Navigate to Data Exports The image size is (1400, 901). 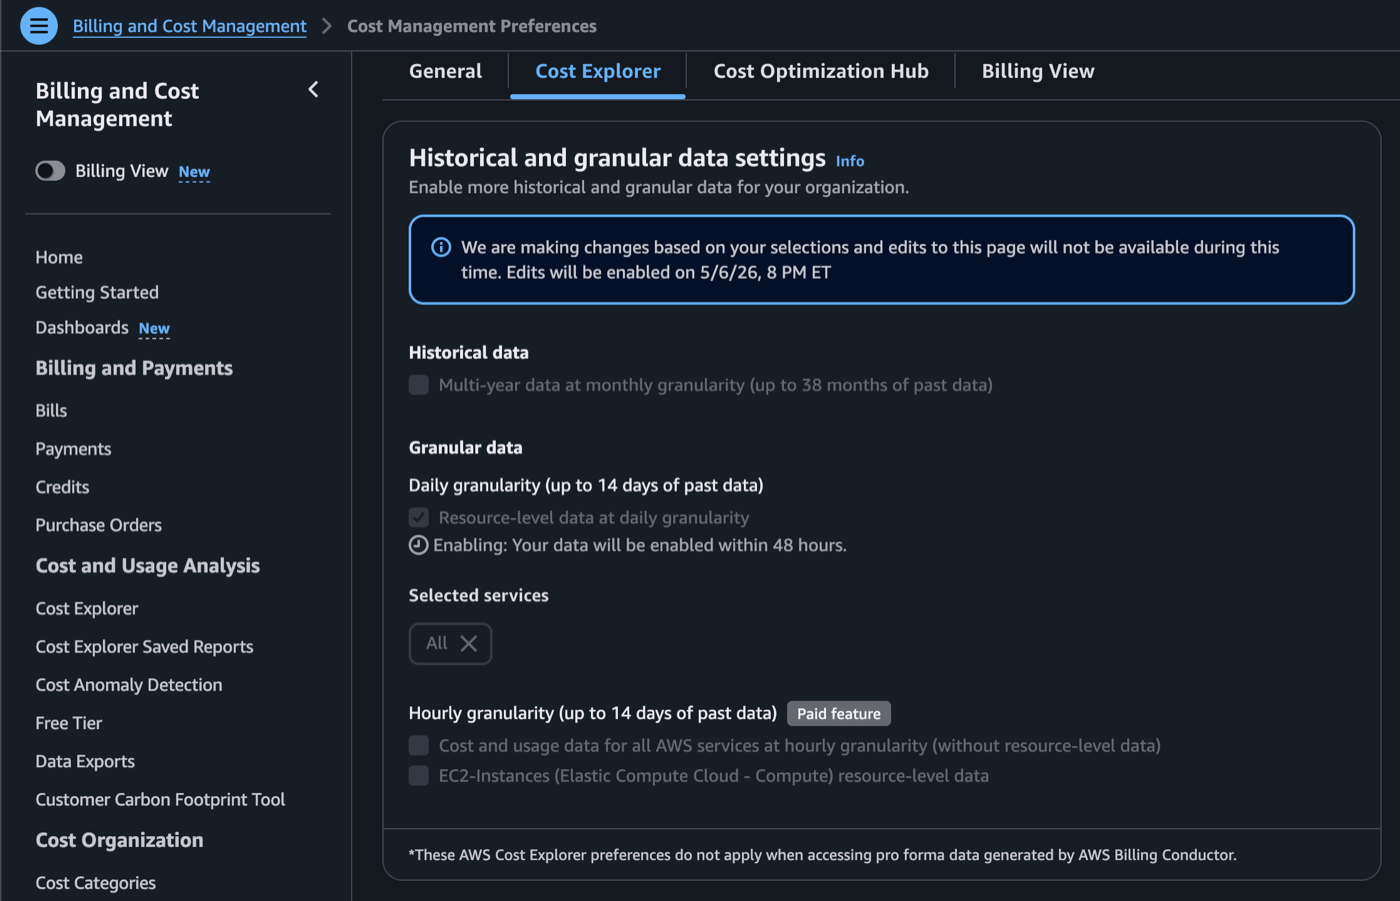(85, 762)
